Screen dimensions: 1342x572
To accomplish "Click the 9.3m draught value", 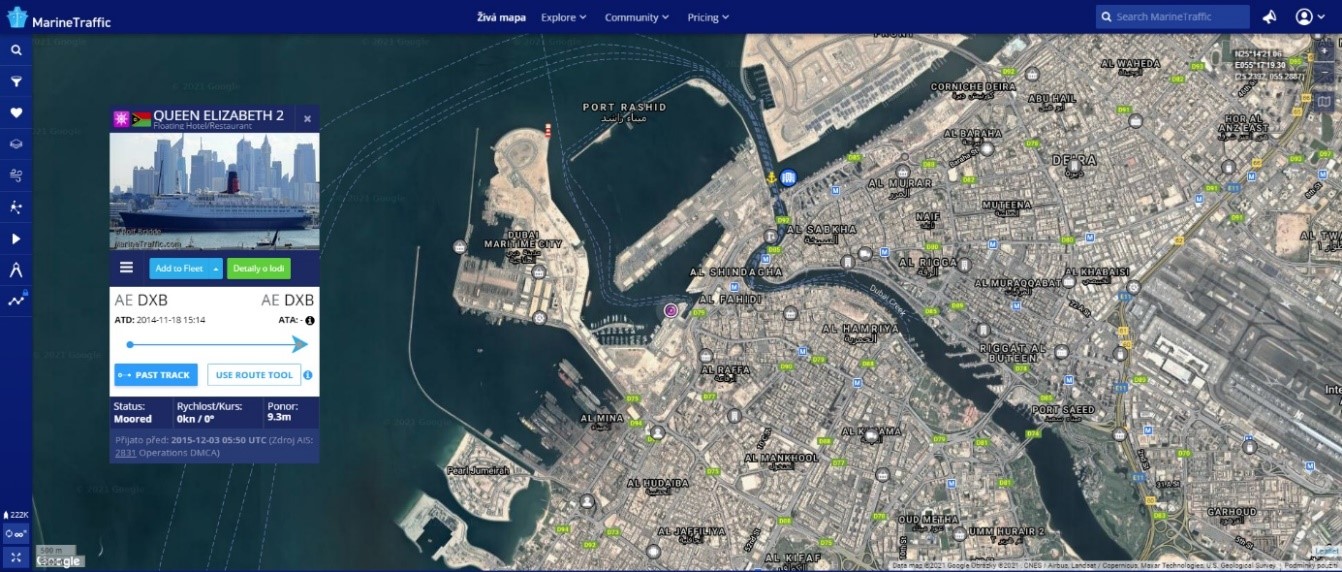I will tap(279, 419).
